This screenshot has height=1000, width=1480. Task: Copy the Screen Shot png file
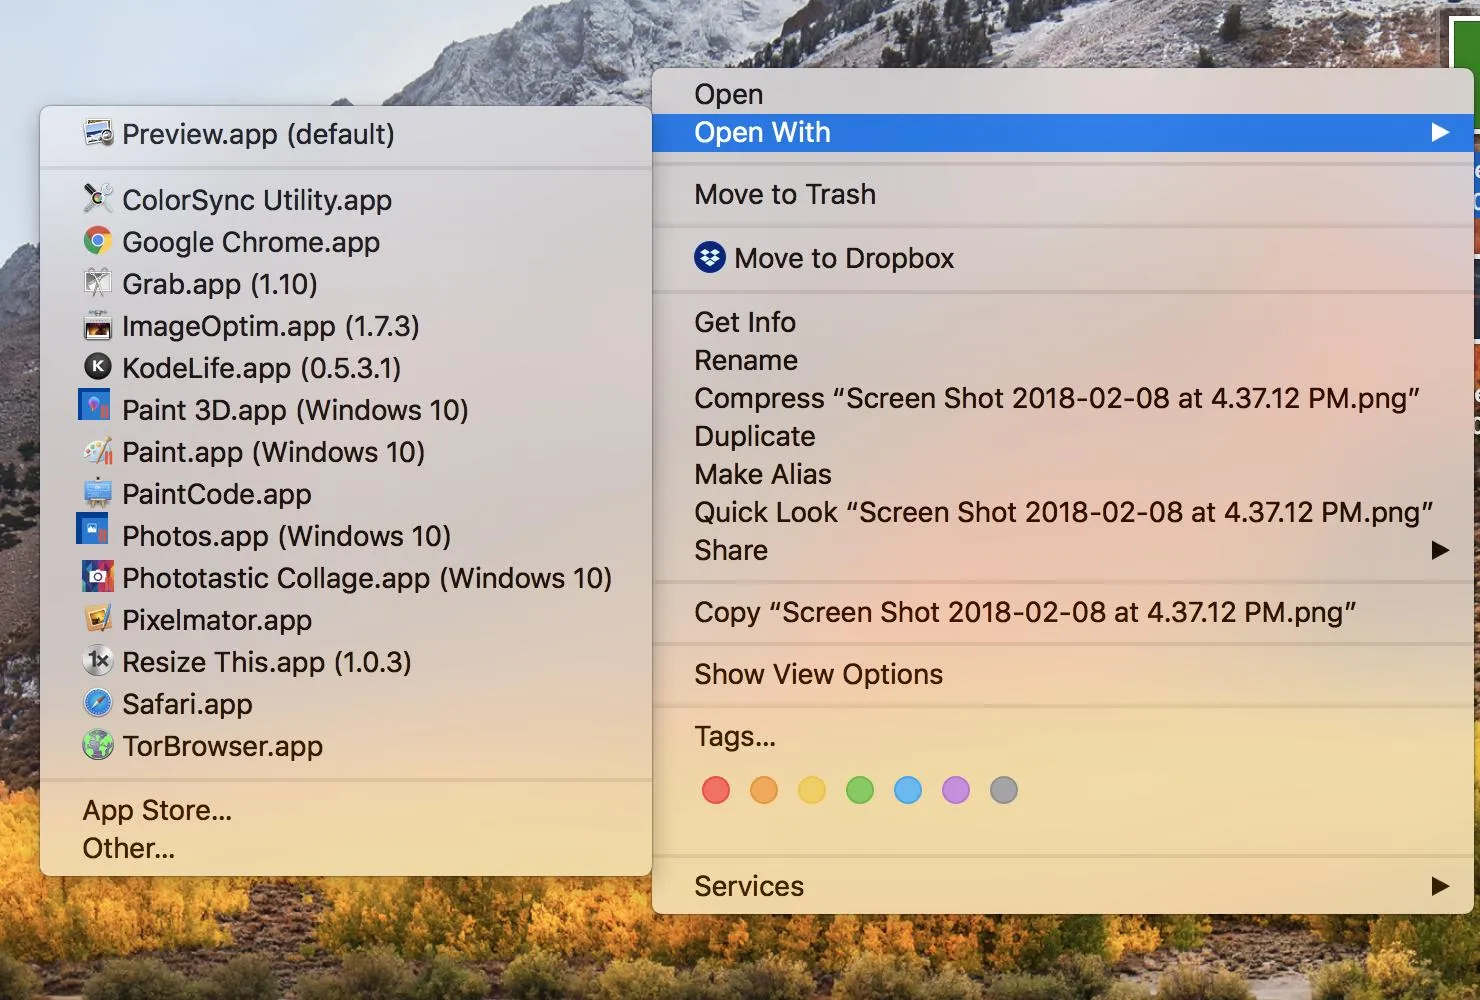[x=1063, y=612]
